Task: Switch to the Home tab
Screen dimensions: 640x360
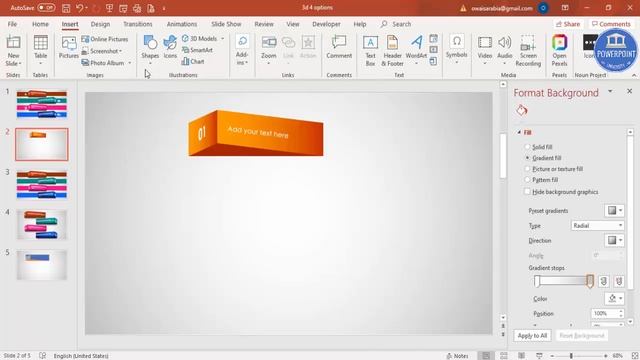Action: [40, 24]
